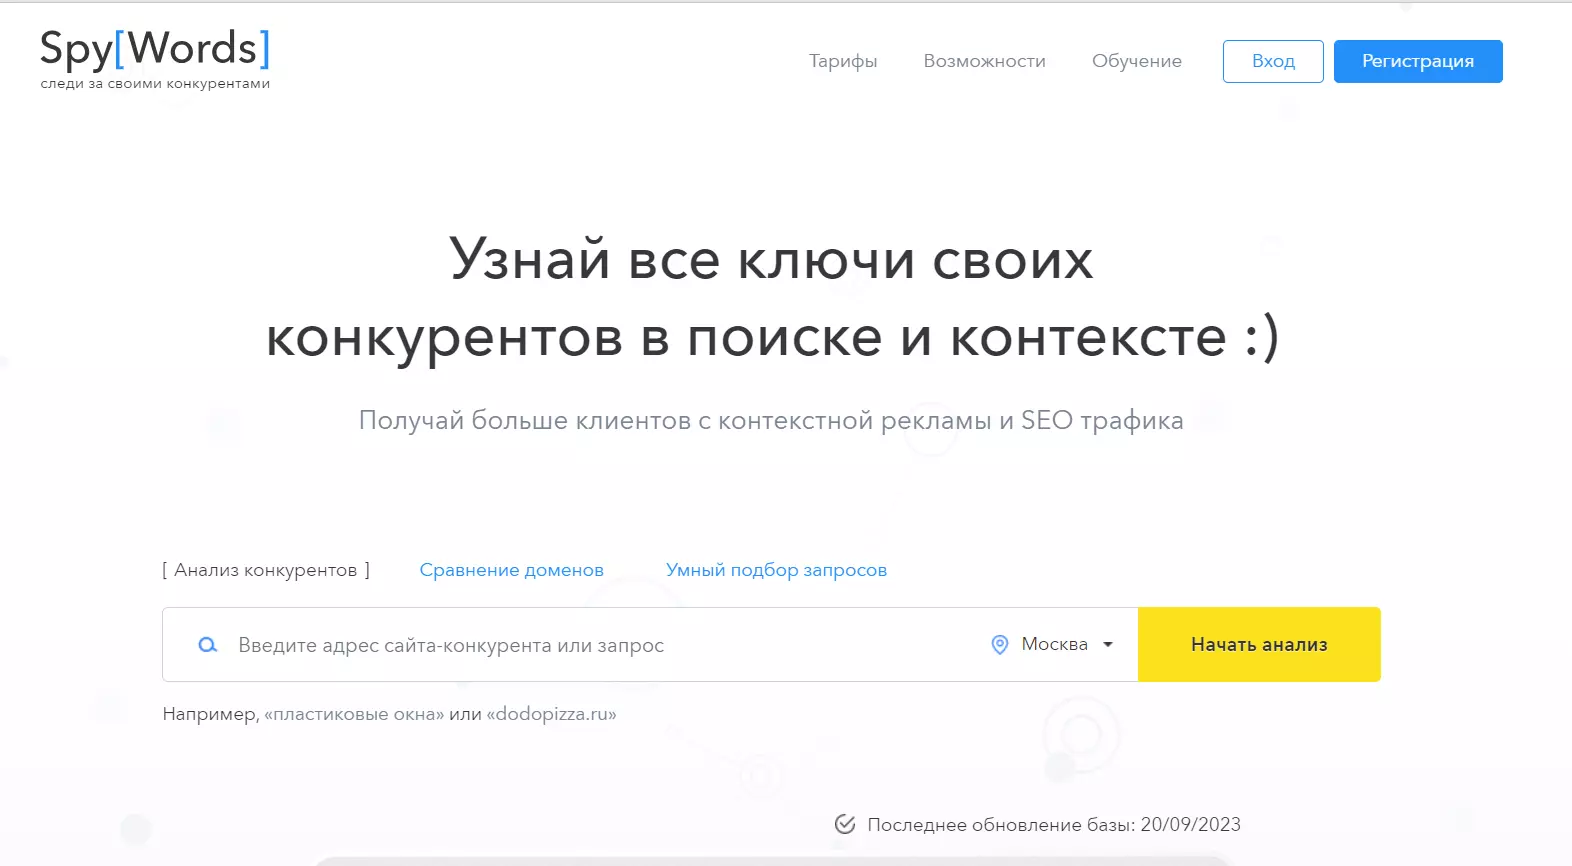Click the Регистрация button
Image resolution: width=1572 pixels, height=866 pixels.
1418,61
